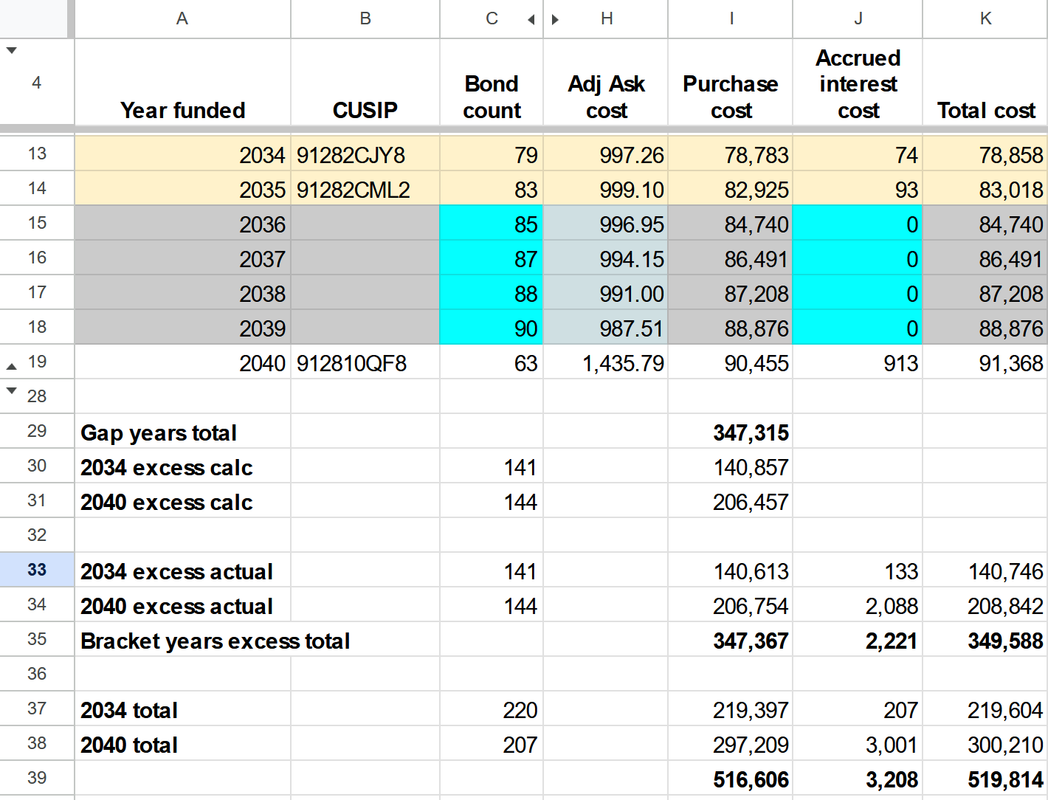Screen dimensions: 1048x800
Task: Click right arrow to unhide columns before H
Action: [555, 19]
